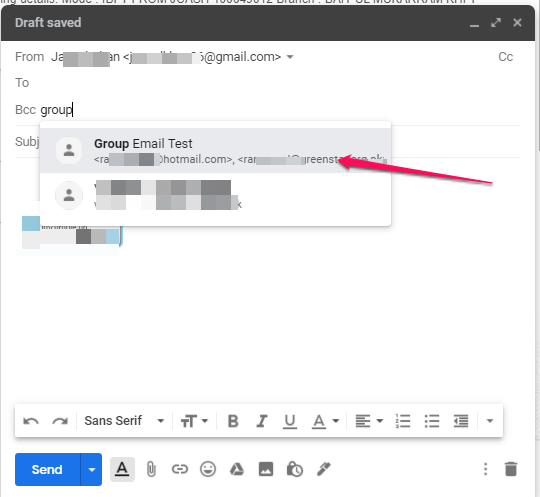Open the insert emoji picker
This screenshot has height=497, width=540.
tap(208, 469)
